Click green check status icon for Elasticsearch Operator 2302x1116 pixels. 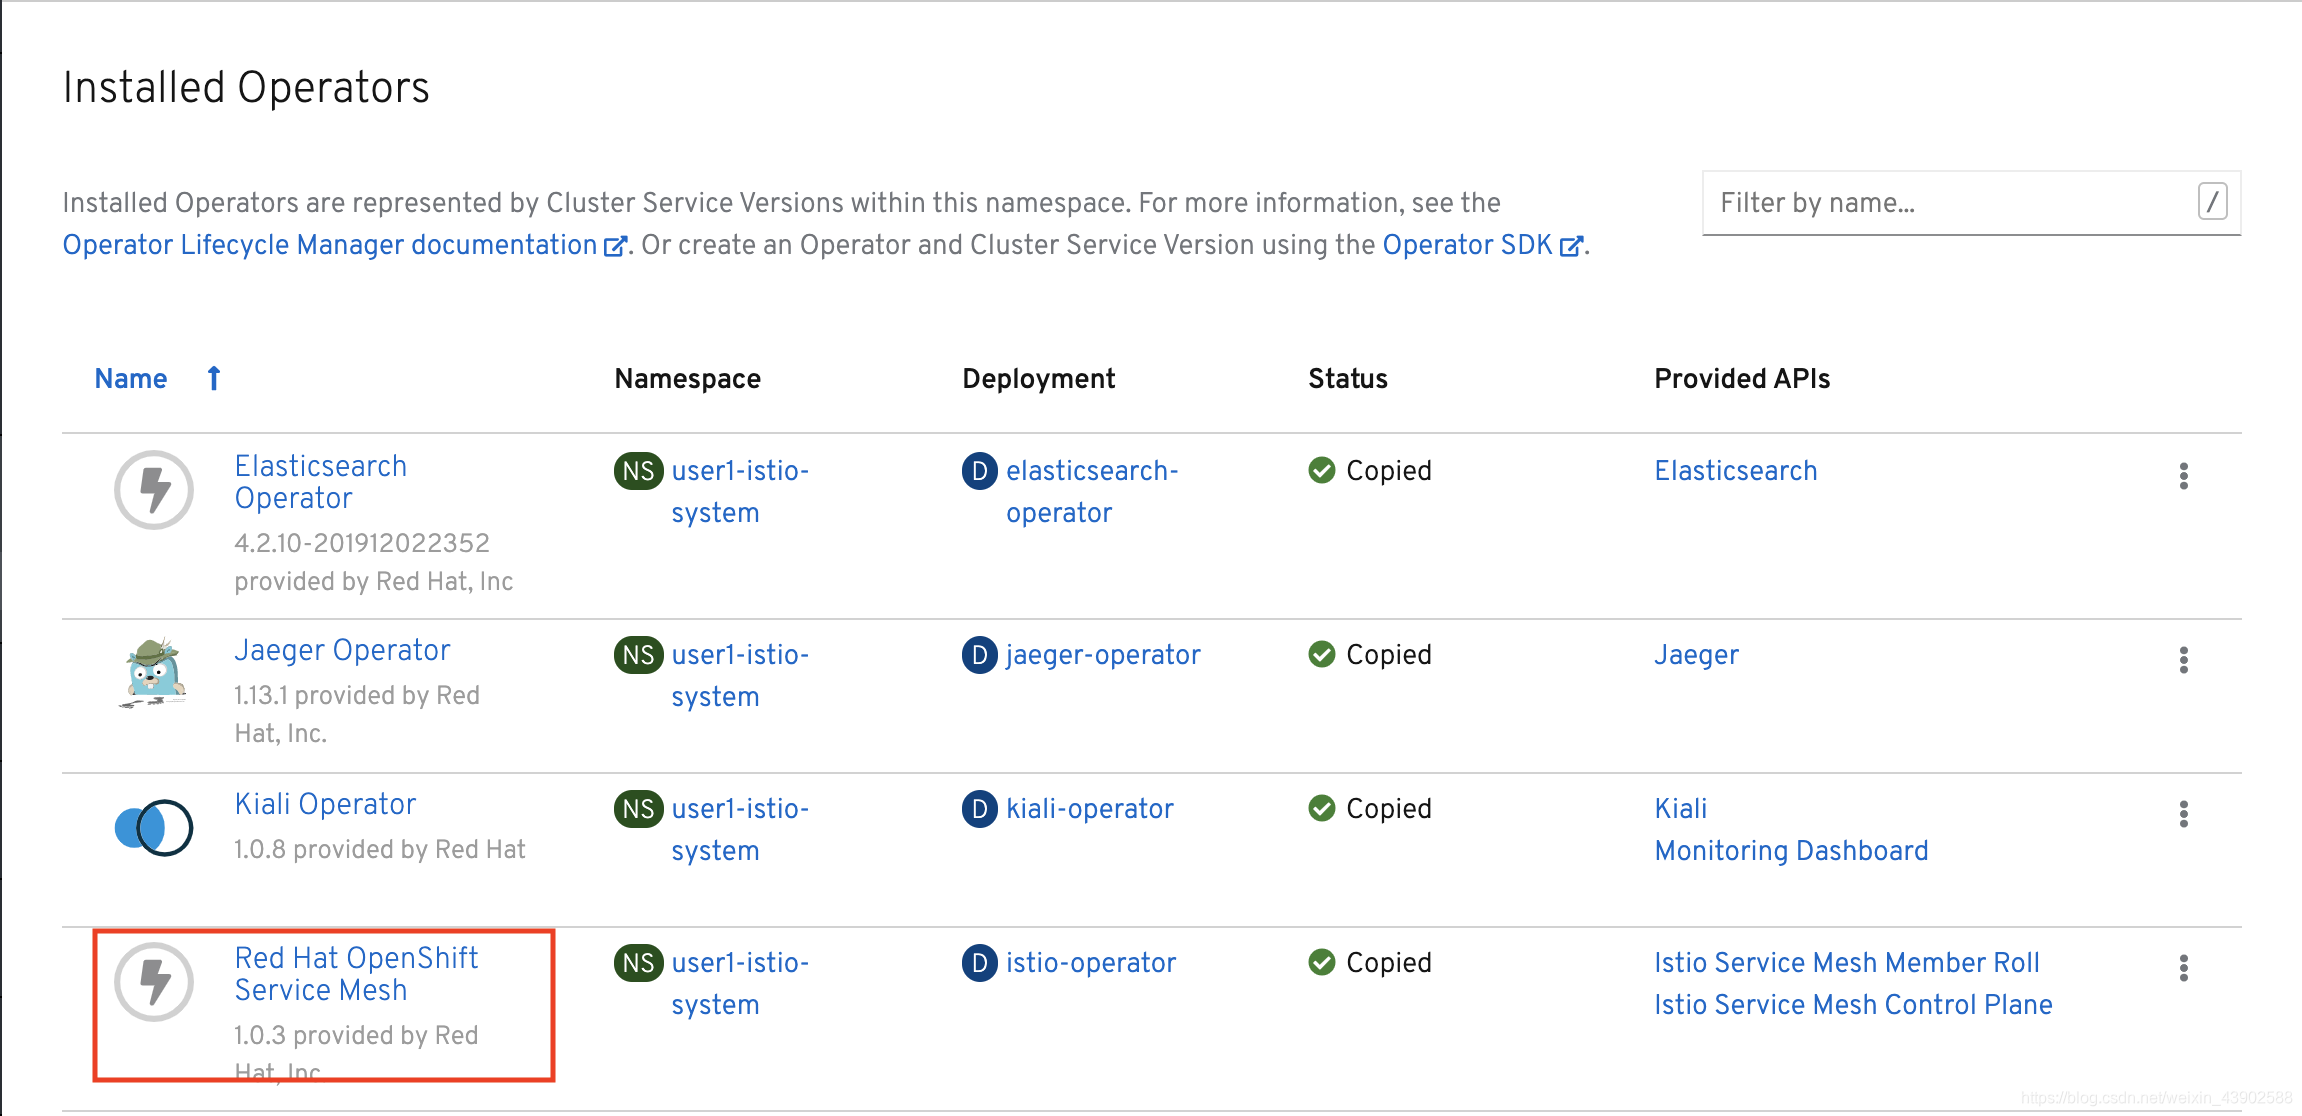click(x=1321, y=470)
